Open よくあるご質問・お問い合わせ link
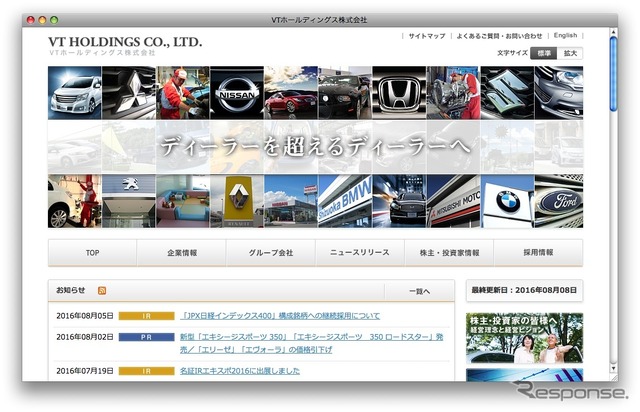The width and height of the screenshot is (640, 412). 499,36
